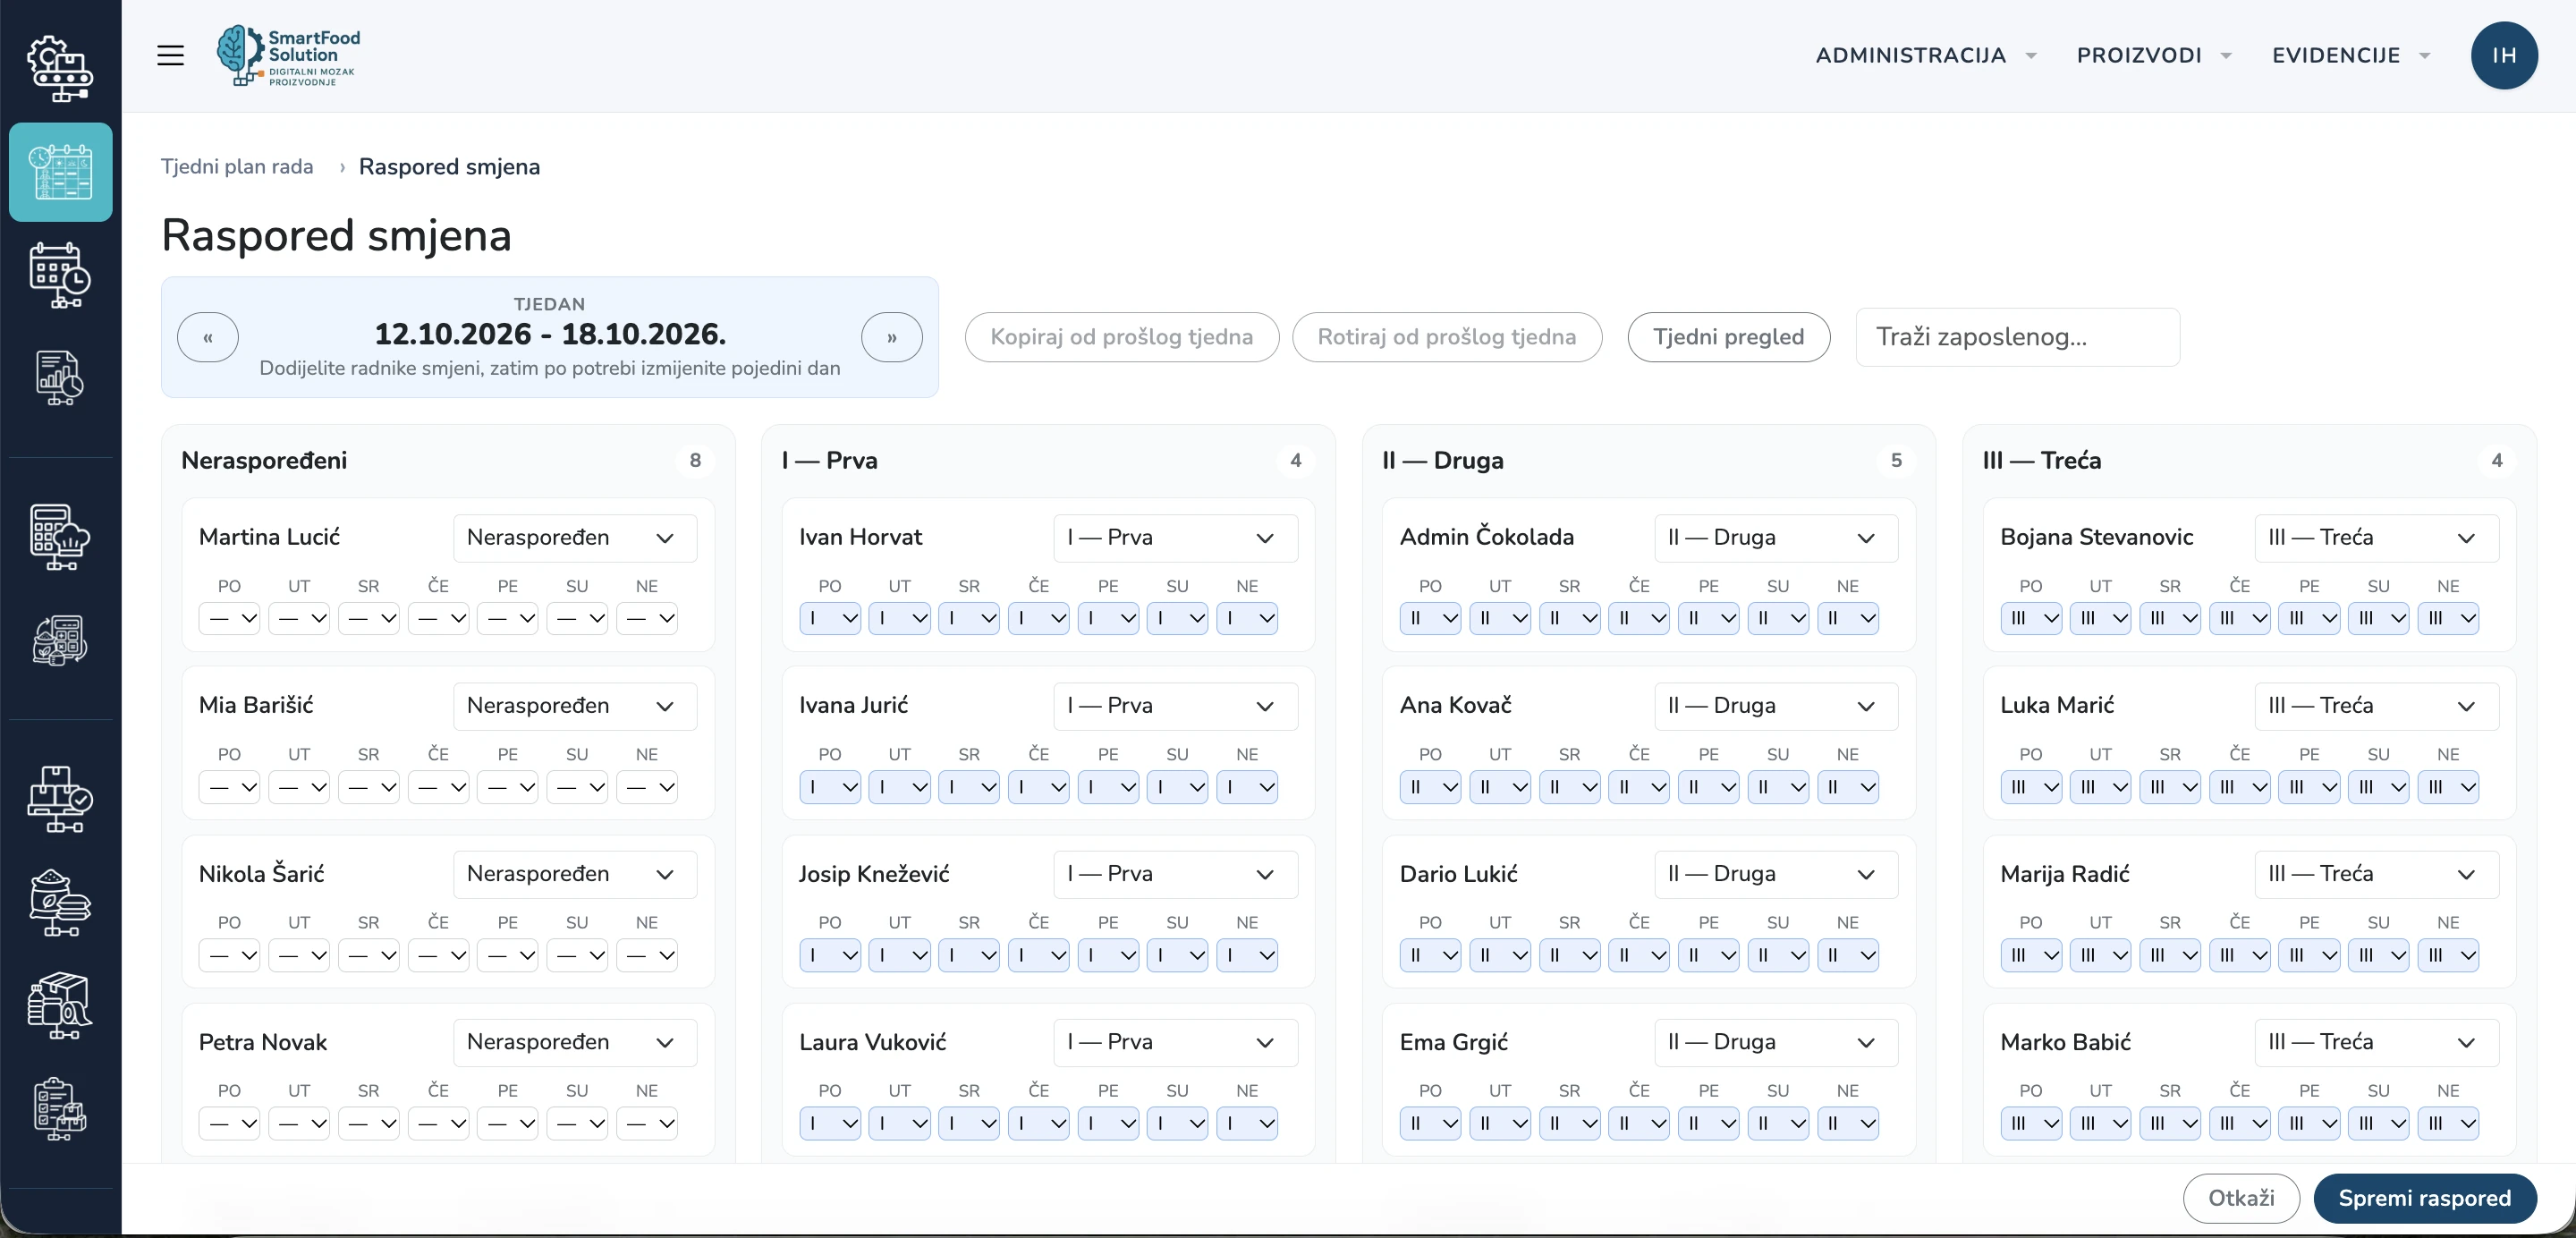The height and width of the screenshot is (1238, 2576).
Task: Go to next week arrow button
Action: pyautogui.click(x=891, y=337)
